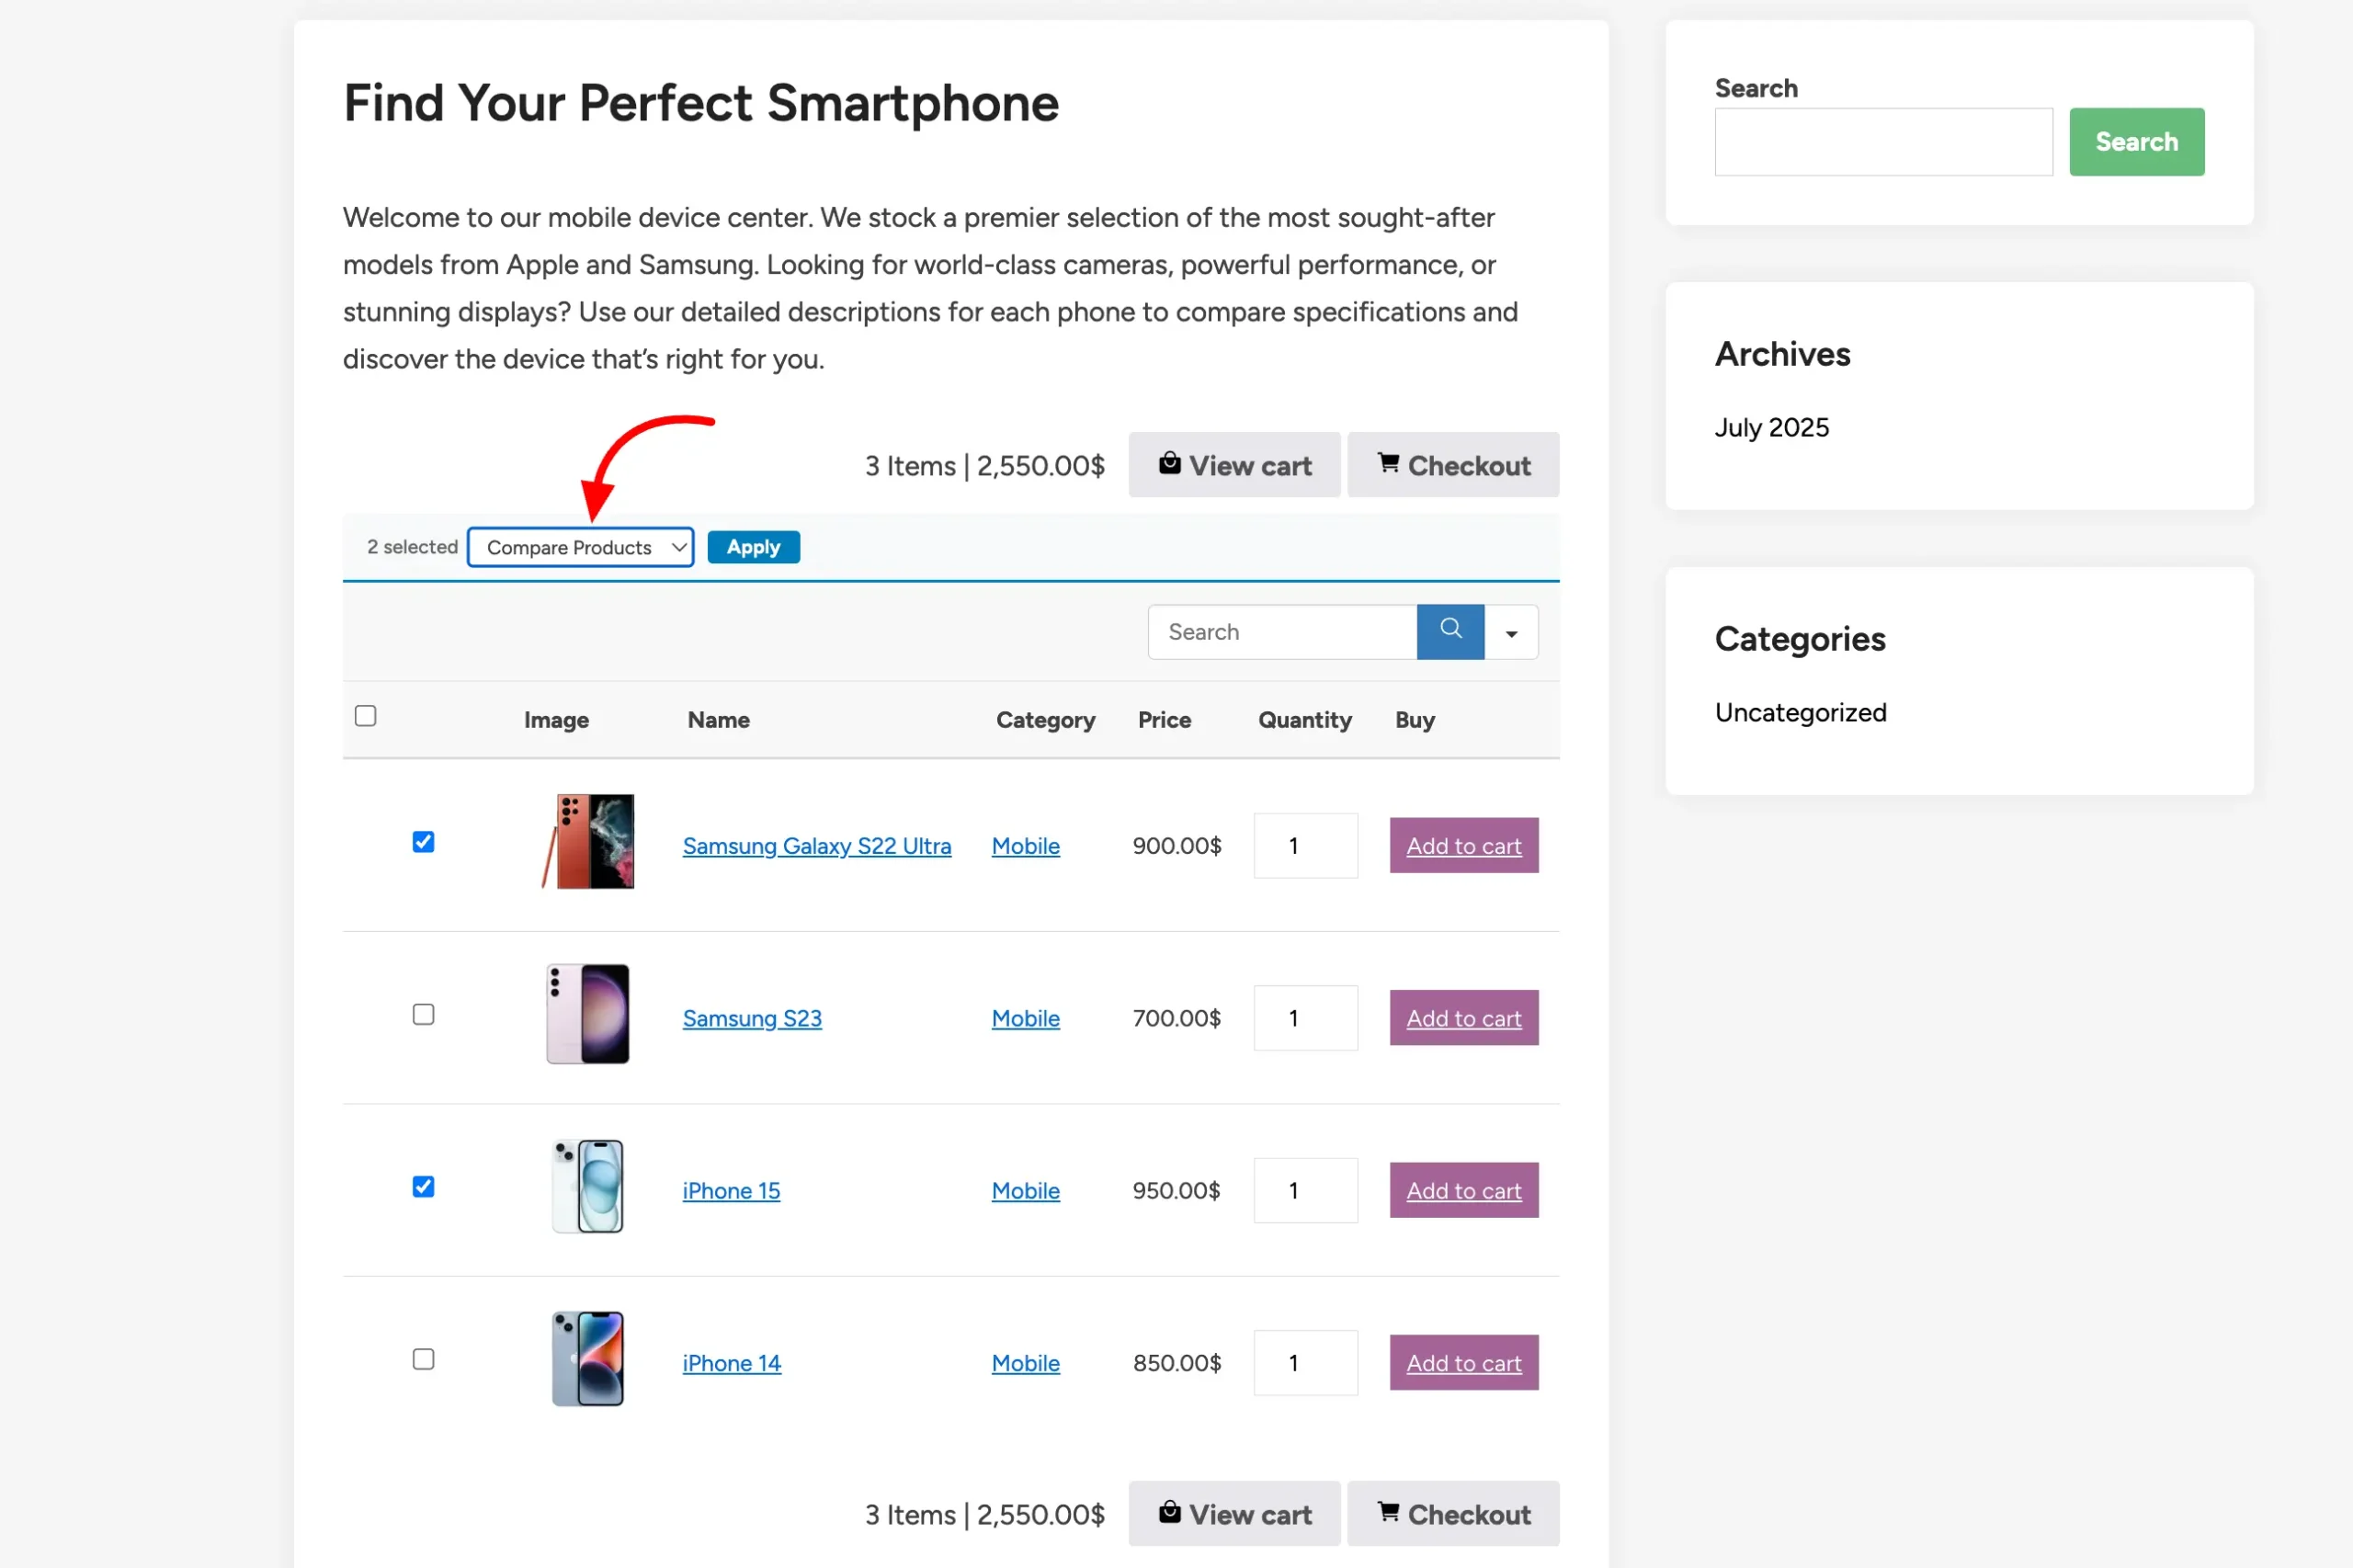The height and width of the screenshot is (1568, 2353).
Task: Open the Mobile category link for Samsung Galaxy S22 Ultra
Action: pyautogui.click(x=1026, y=846)
